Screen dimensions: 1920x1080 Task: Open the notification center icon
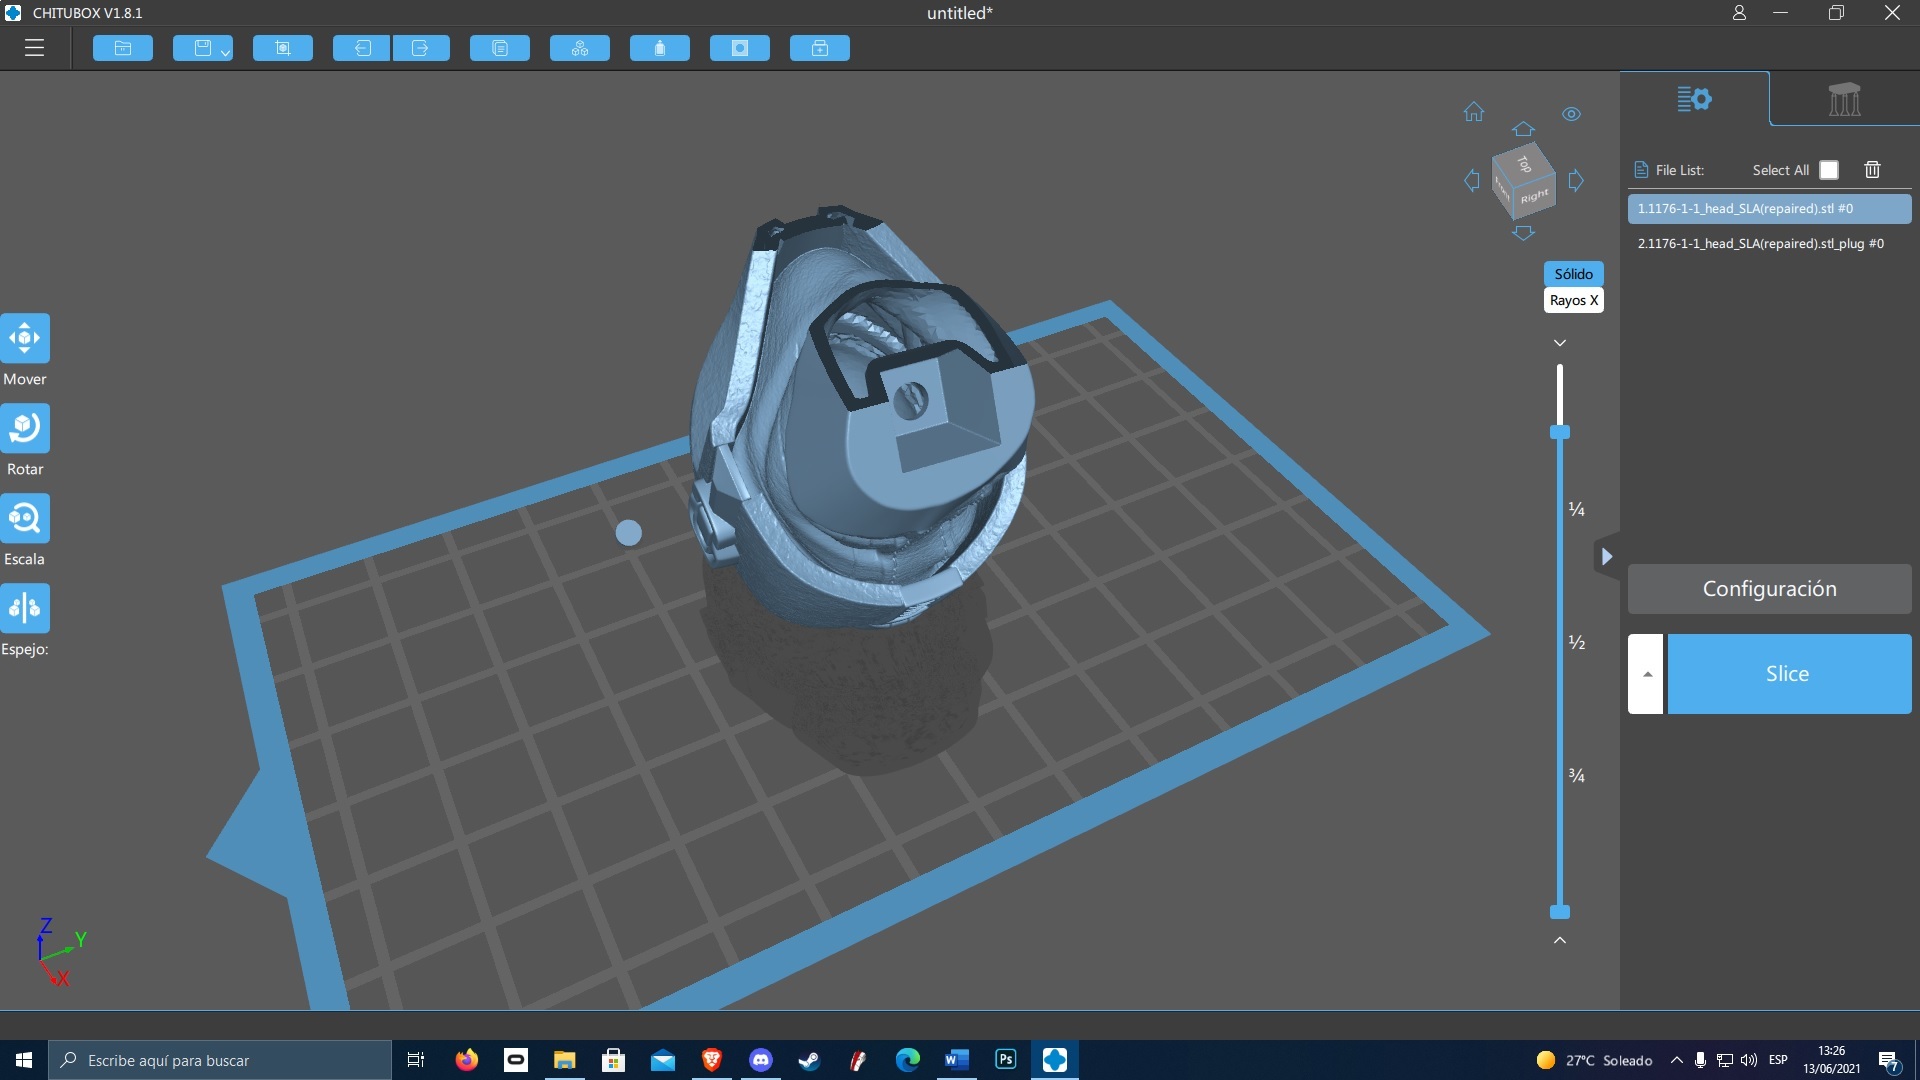point(1889,1061)
